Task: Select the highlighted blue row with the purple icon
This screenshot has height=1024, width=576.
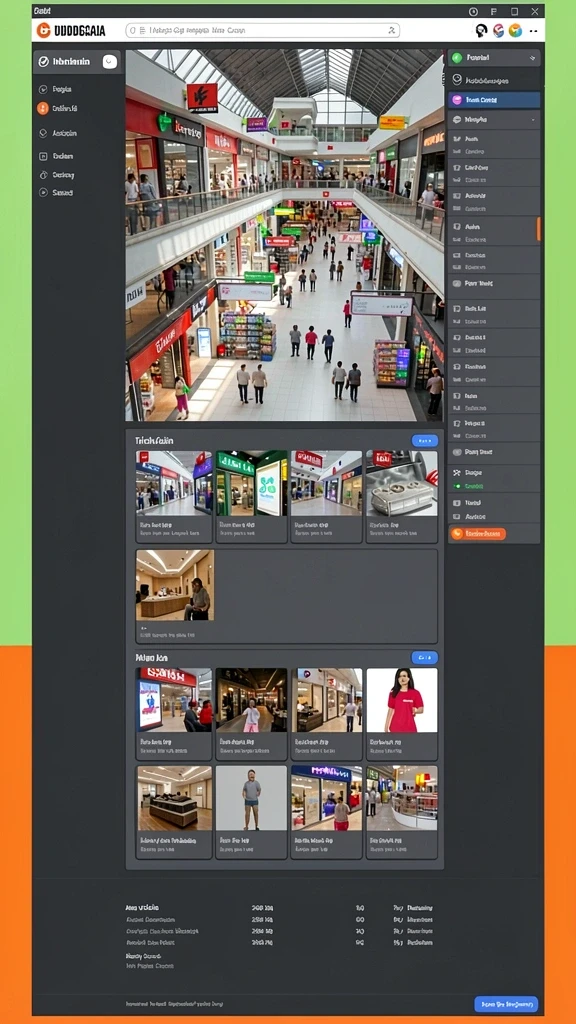Action: pos(494,100)
